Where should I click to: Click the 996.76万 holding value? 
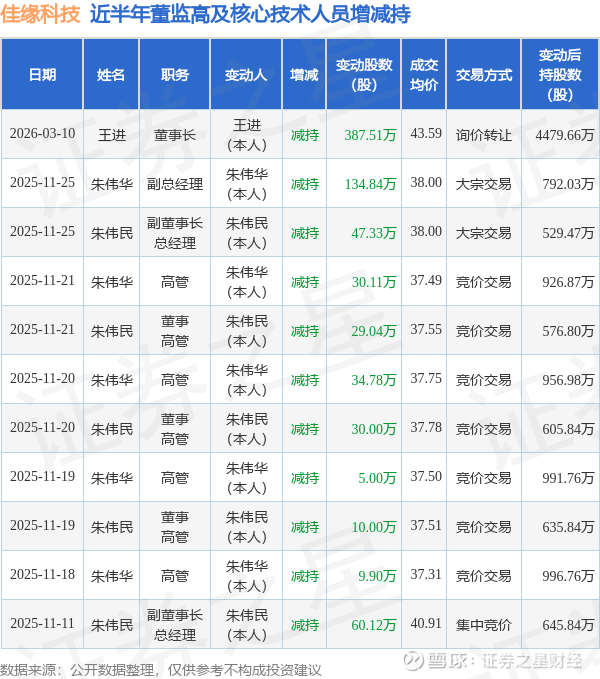pyautogui.click(x=568, y=576)
